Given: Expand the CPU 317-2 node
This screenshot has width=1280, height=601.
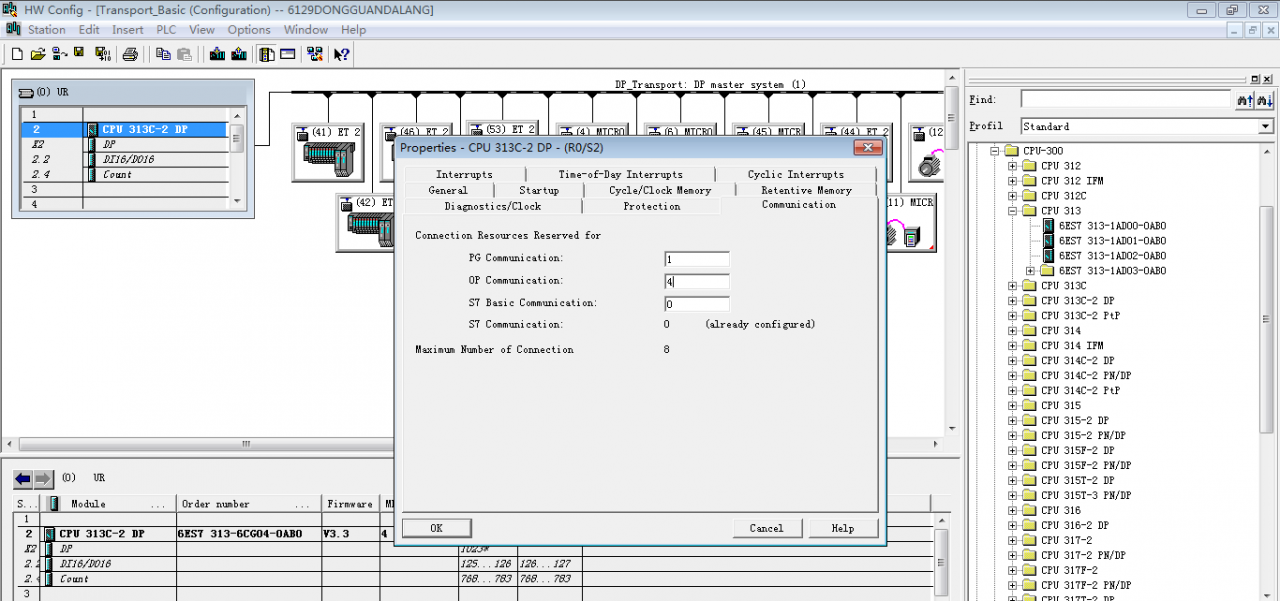Looking at the screenshot, I should (1012, 540).
